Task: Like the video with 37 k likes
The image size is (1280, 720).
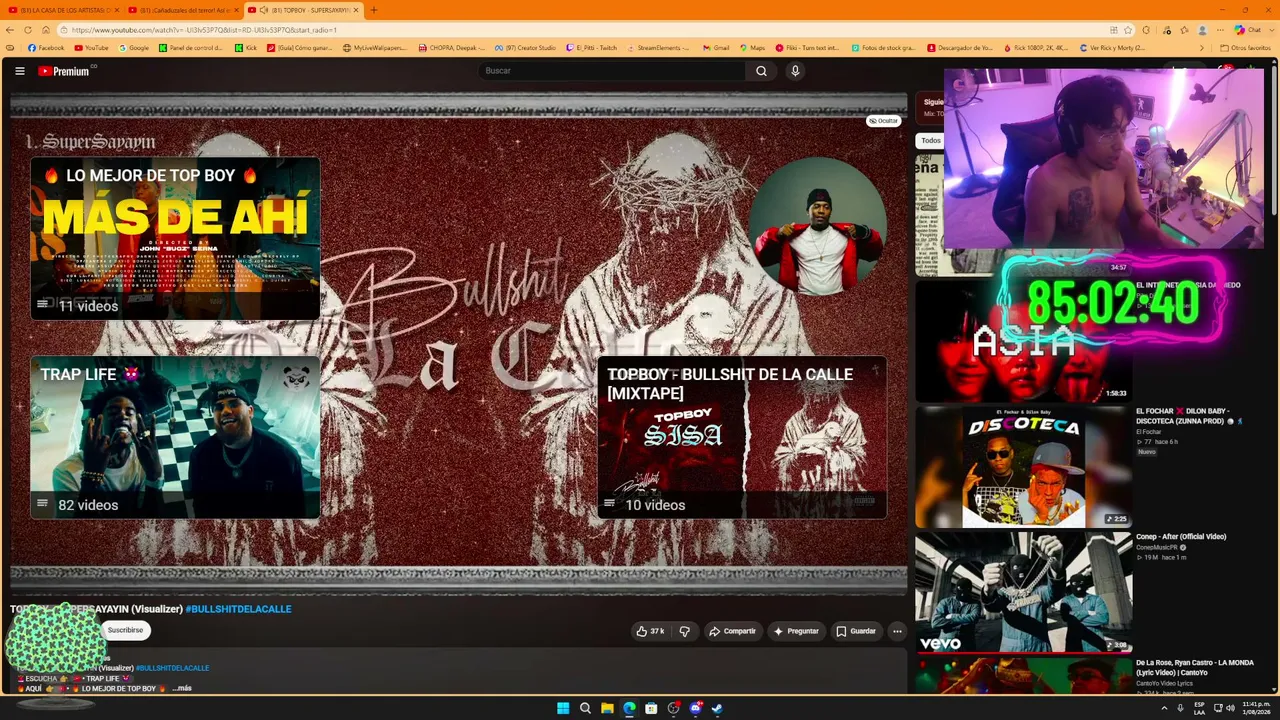Action: [650, 631]
